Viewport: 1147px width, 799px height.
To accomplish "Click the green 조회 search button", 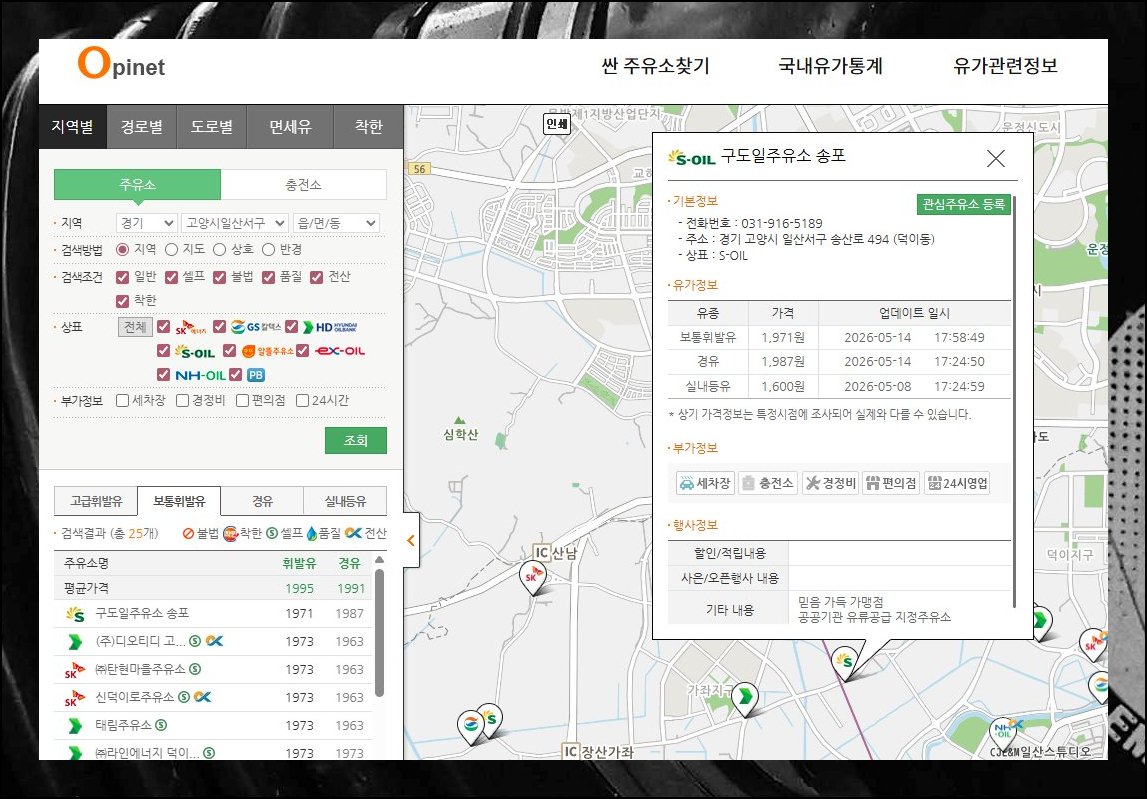I will coord(356,440).
